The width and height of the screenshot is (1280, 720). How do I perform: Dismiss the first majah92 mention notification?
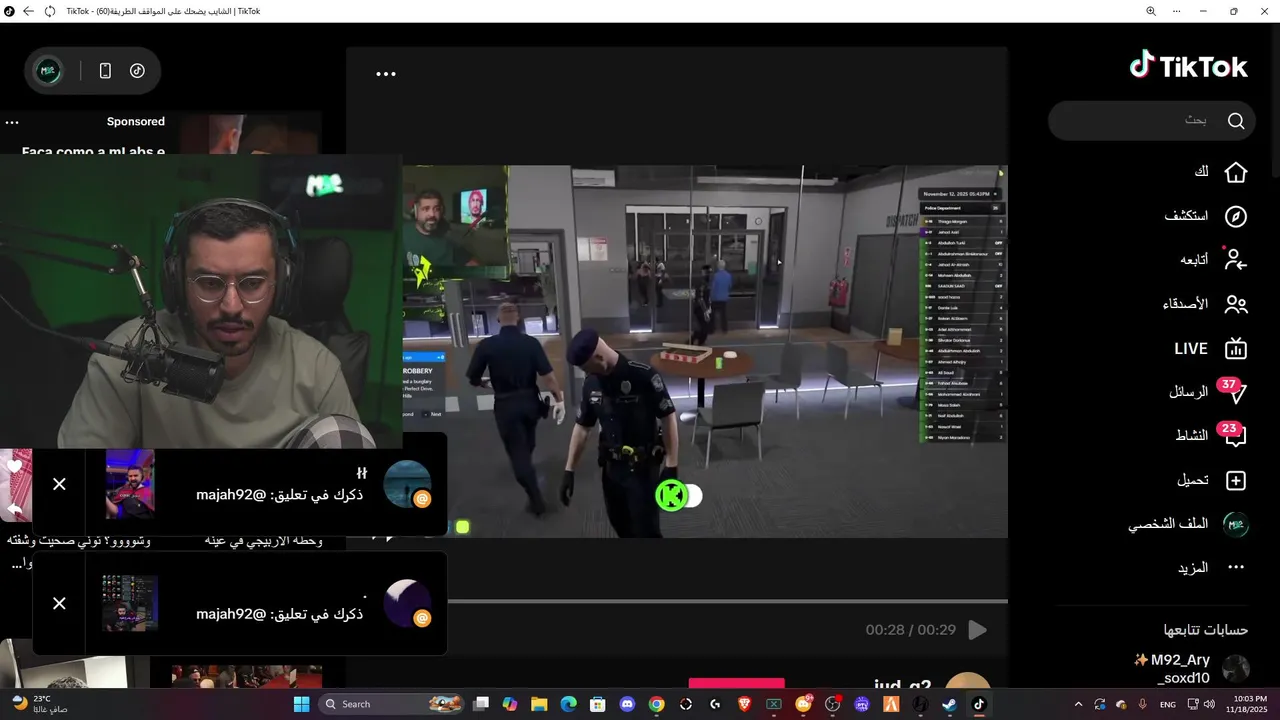pyautogui.click(x=59, y=484)
